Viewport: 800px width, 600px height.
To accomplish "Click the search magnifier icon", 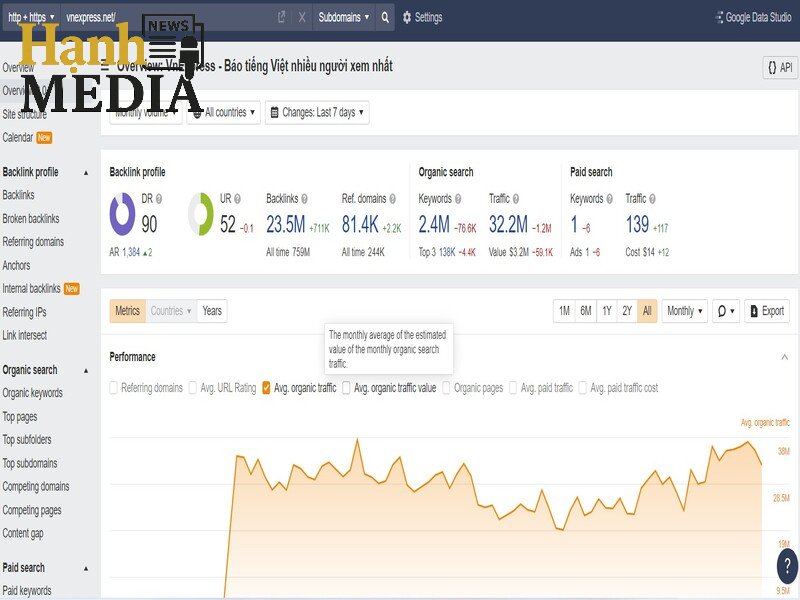I will pos(385,18).
